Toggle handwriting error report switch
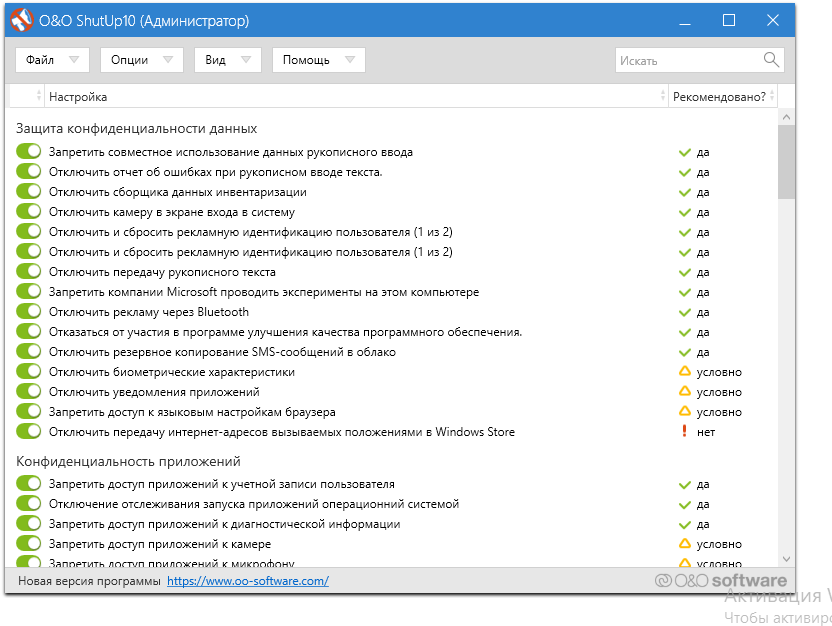Screen dimensions: 832x626 point(29,171)
